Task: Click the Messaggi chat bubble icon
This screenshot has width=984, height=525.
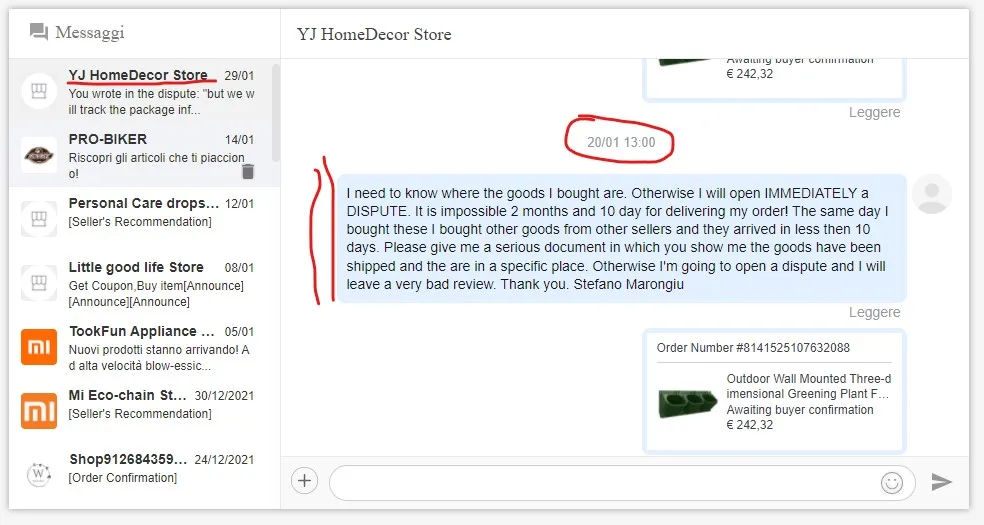Action: 39,31
